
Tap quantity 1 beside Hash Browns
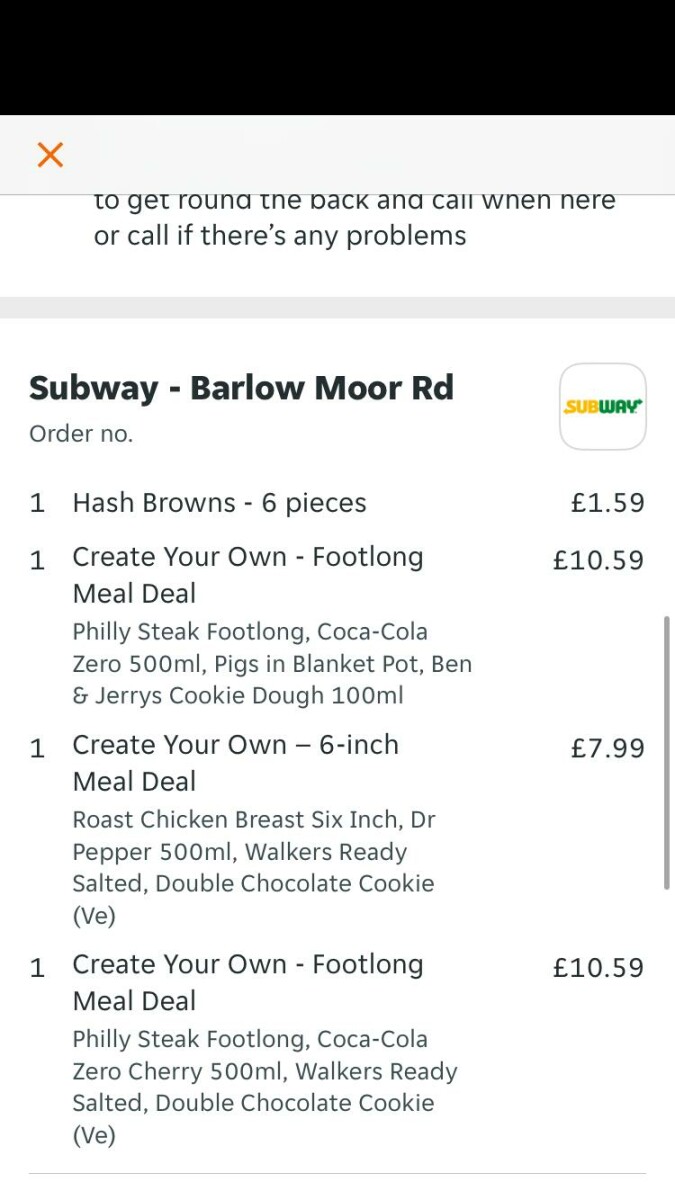click(37, 503)
